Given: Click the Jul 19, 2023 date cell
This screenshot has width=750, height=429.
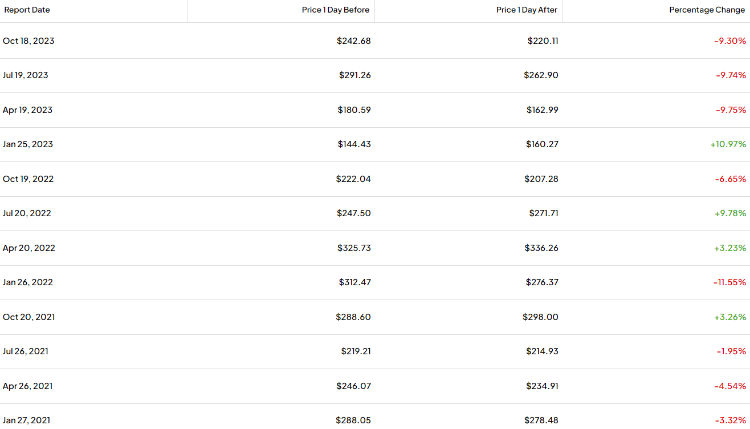Looking at the screenshot, I should [25, 75].
